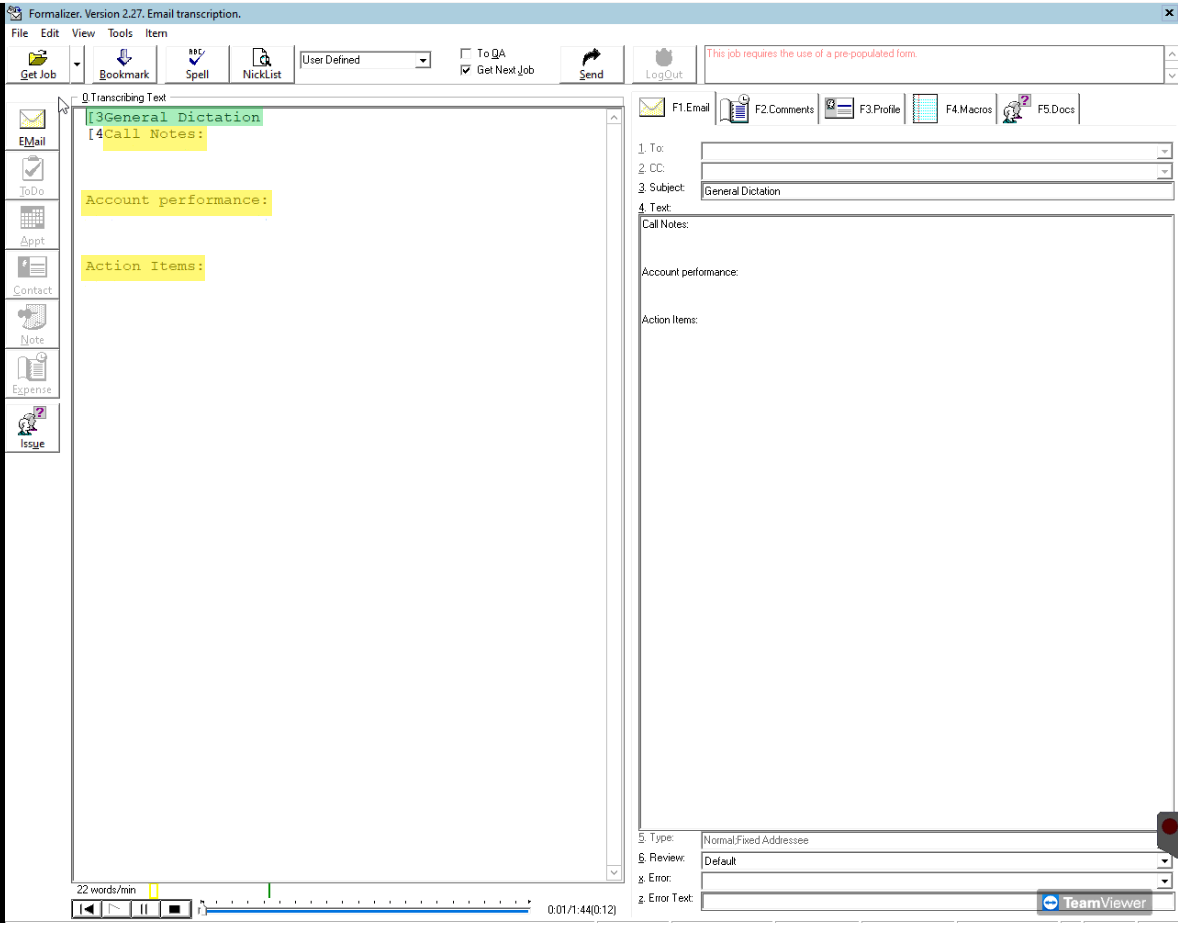Open the Tools menu
The image size is (1178, 926).
click(120, 33)
